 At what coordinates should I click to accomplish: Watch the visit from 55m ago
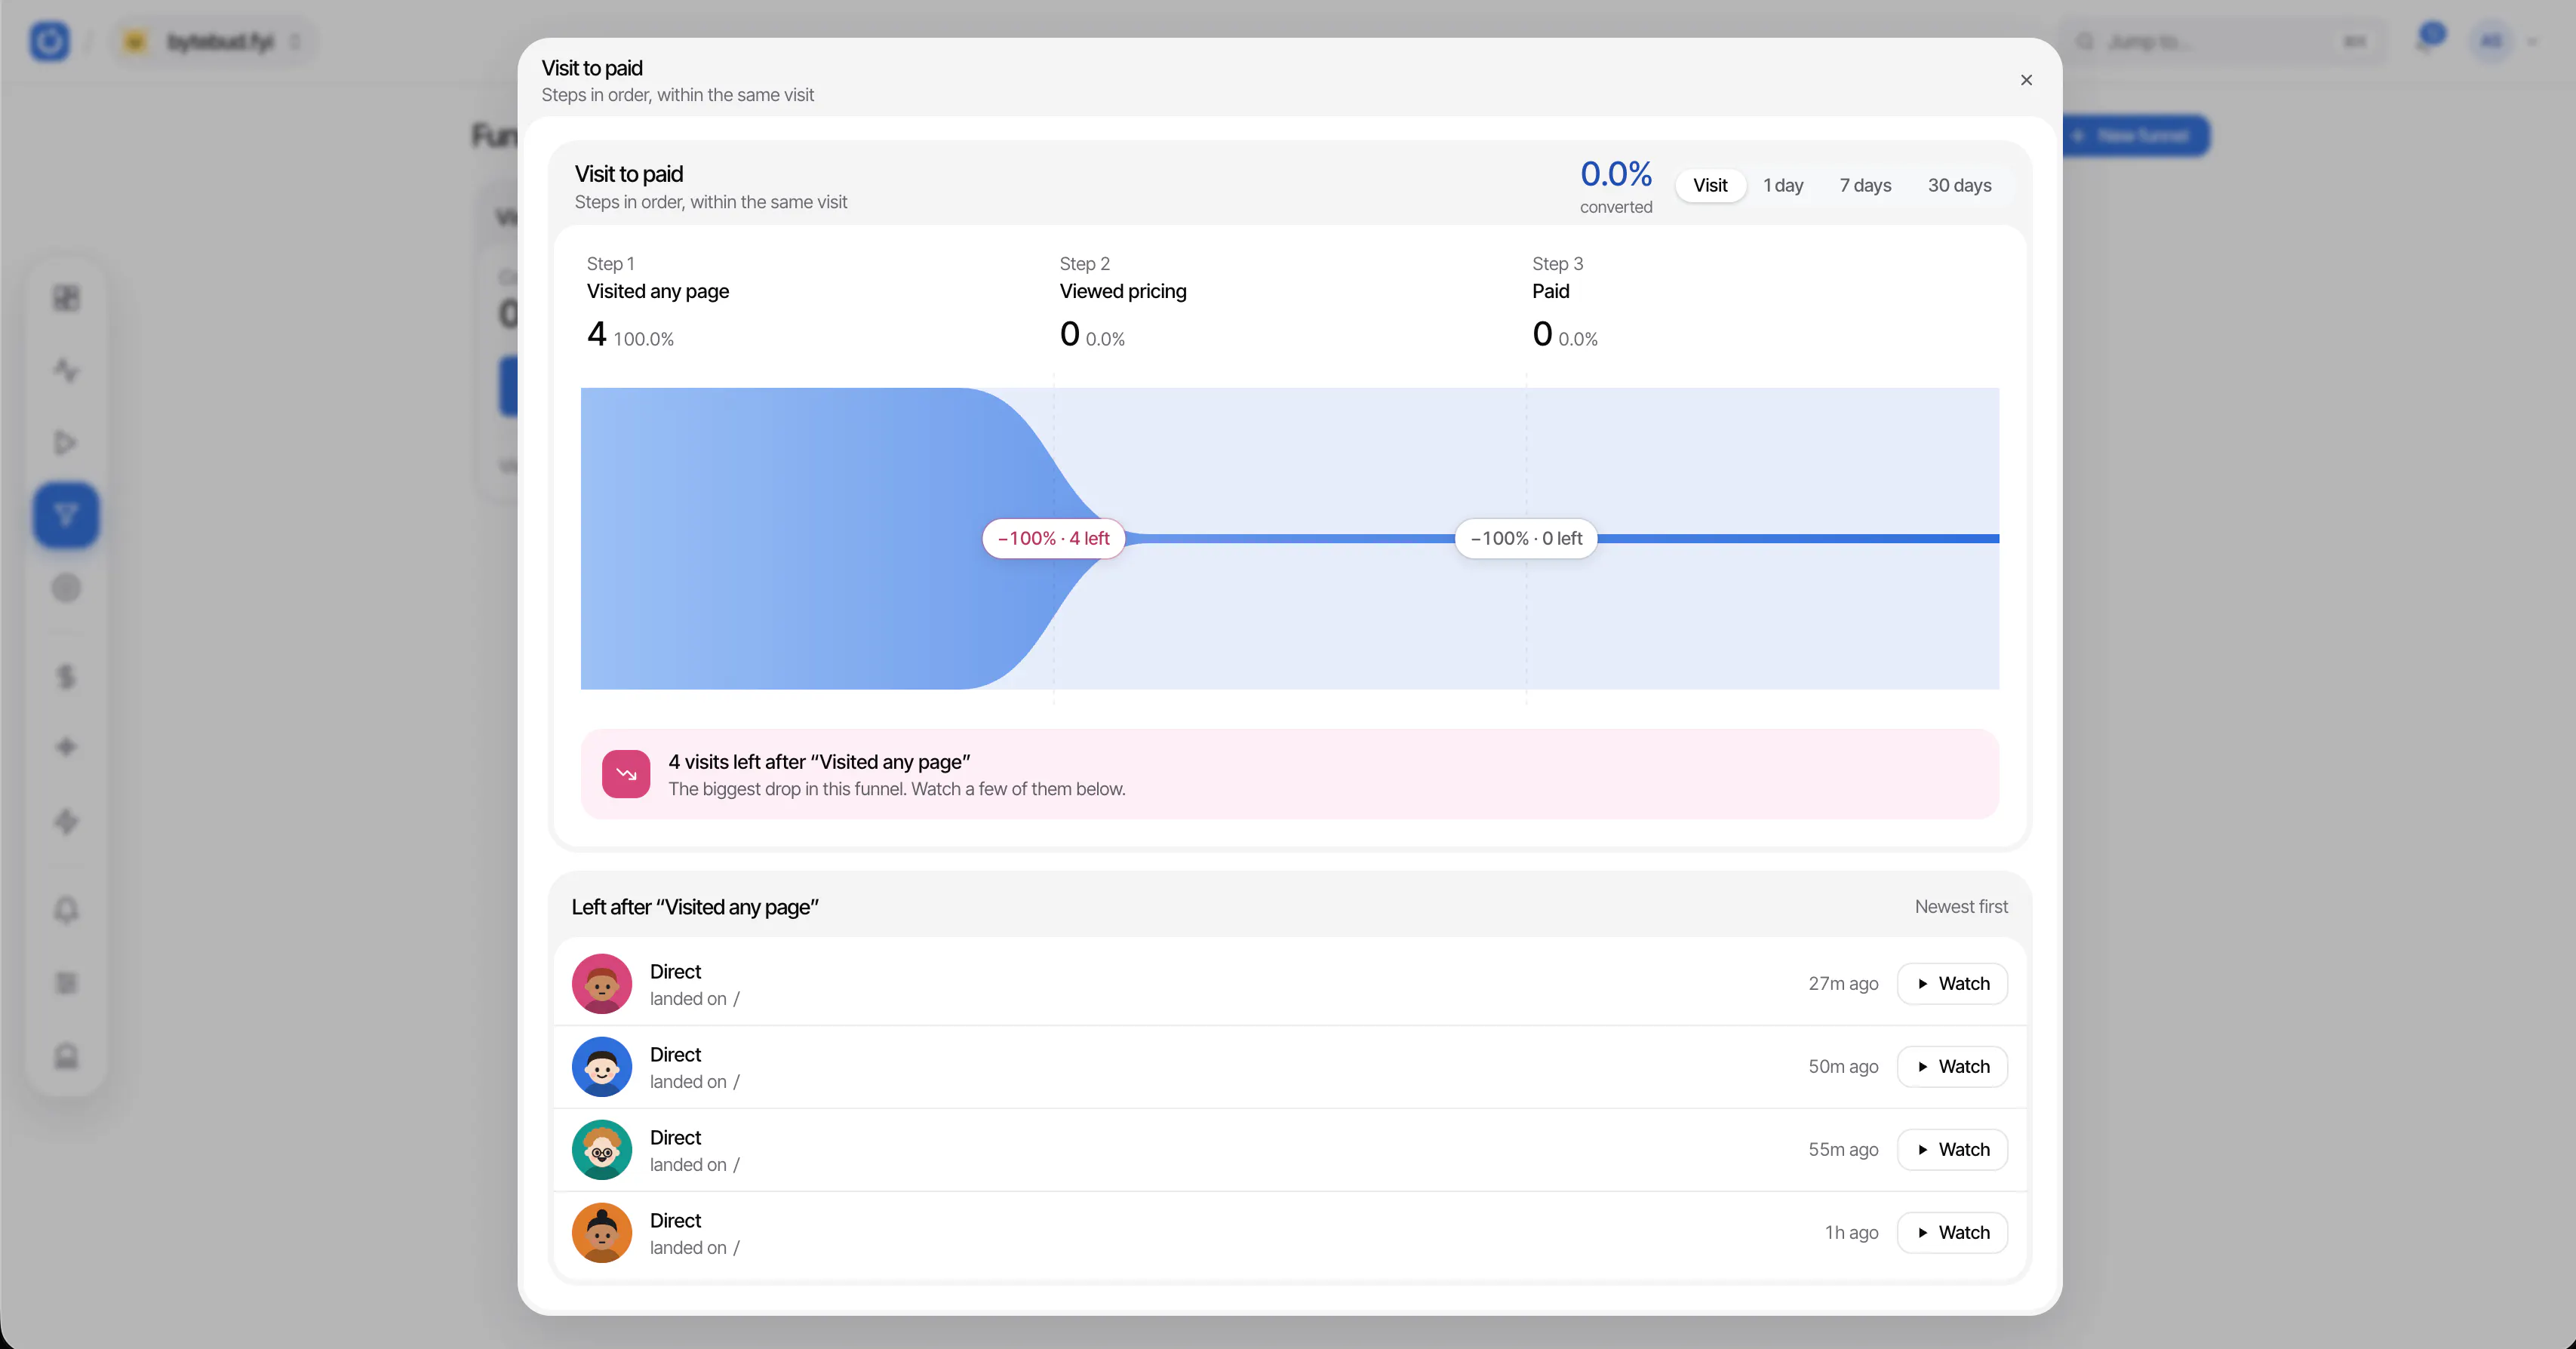(1952, 1149)
